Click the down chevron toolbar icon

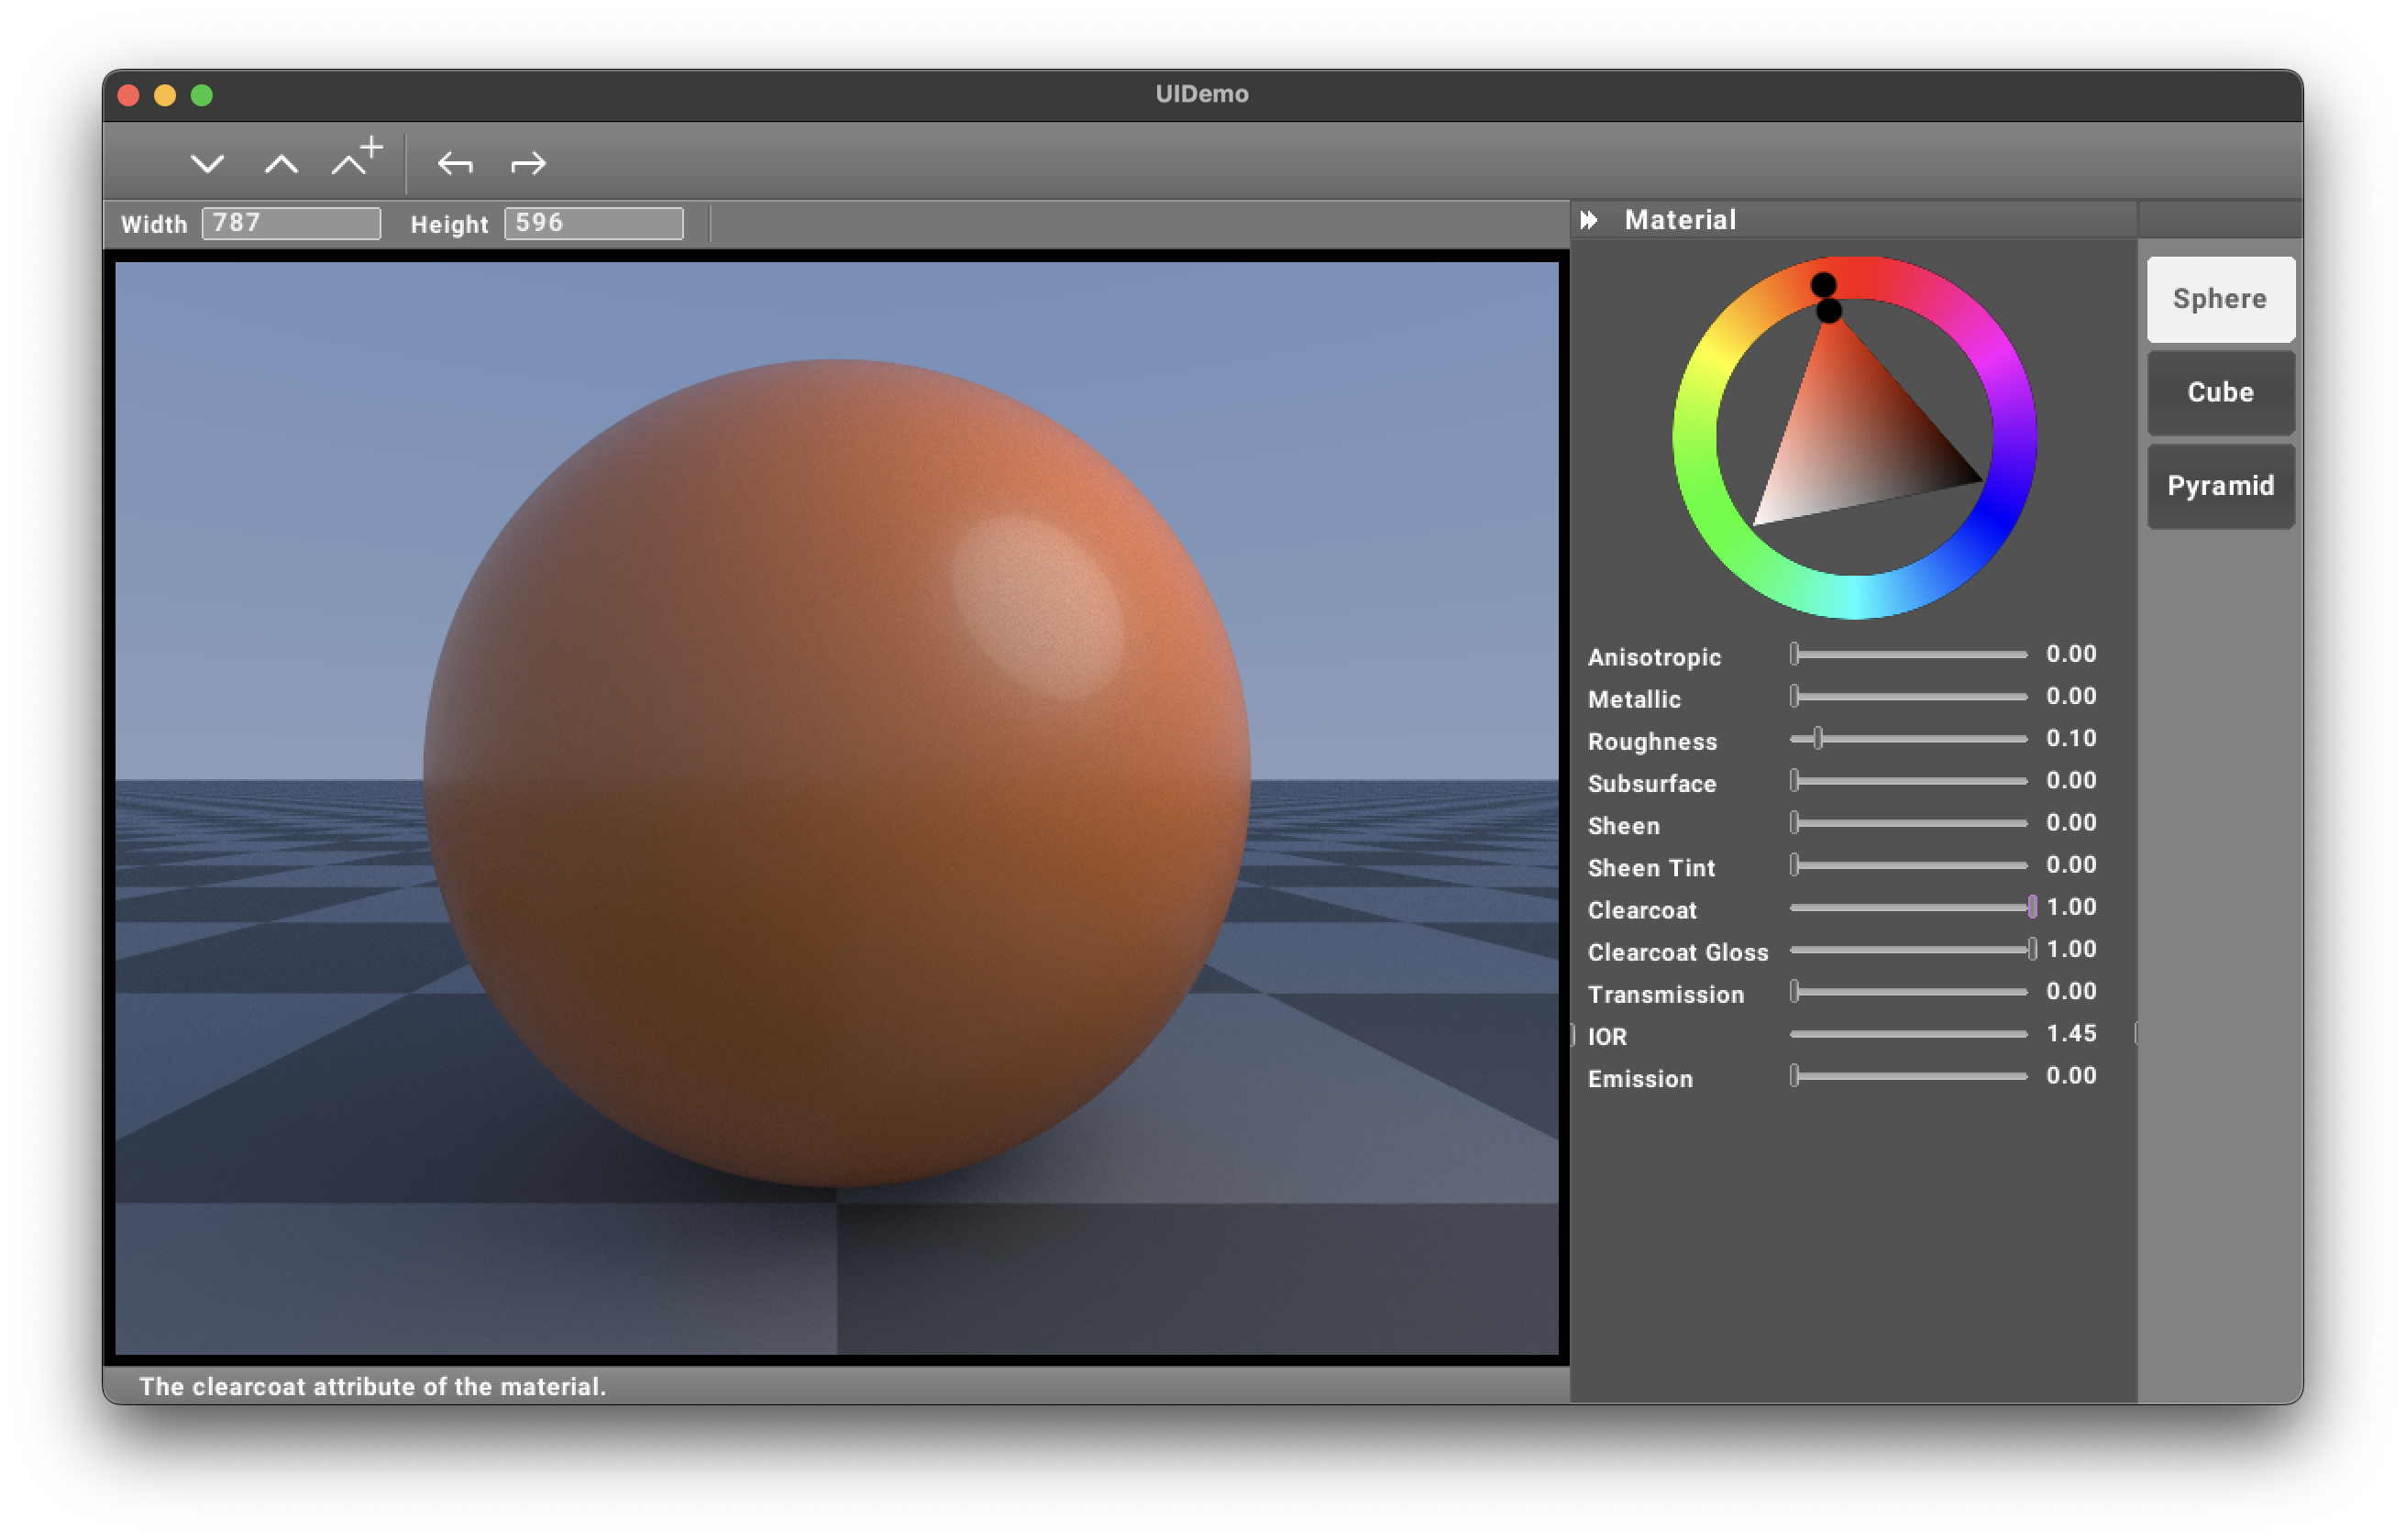tap(207, 163)
